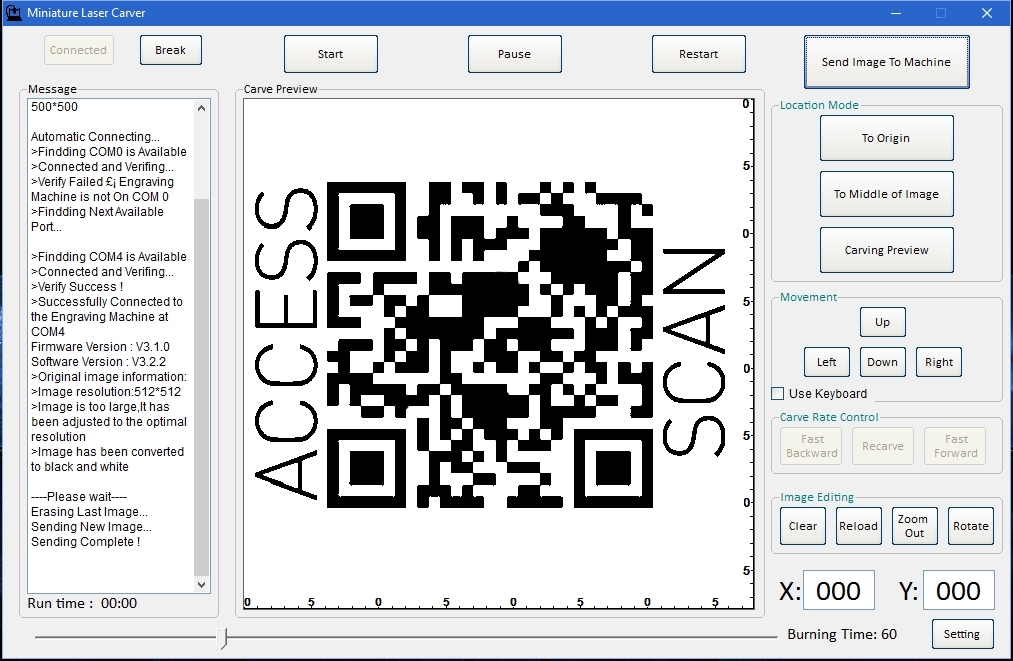
Task: Click the 'Burning Time: 60' label
Action: [x=842, y=635]
